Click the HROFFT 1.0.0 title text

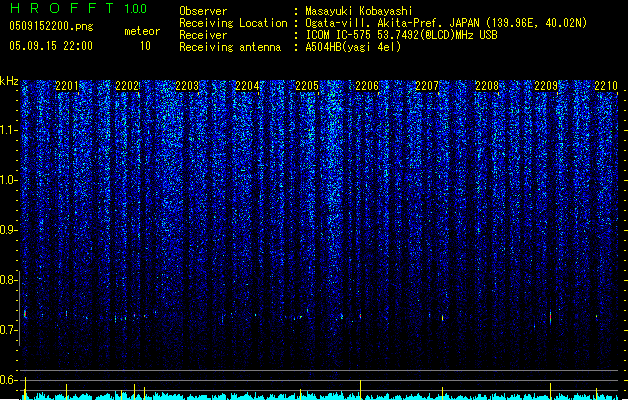pyautogui.click(x=79, y=8)
